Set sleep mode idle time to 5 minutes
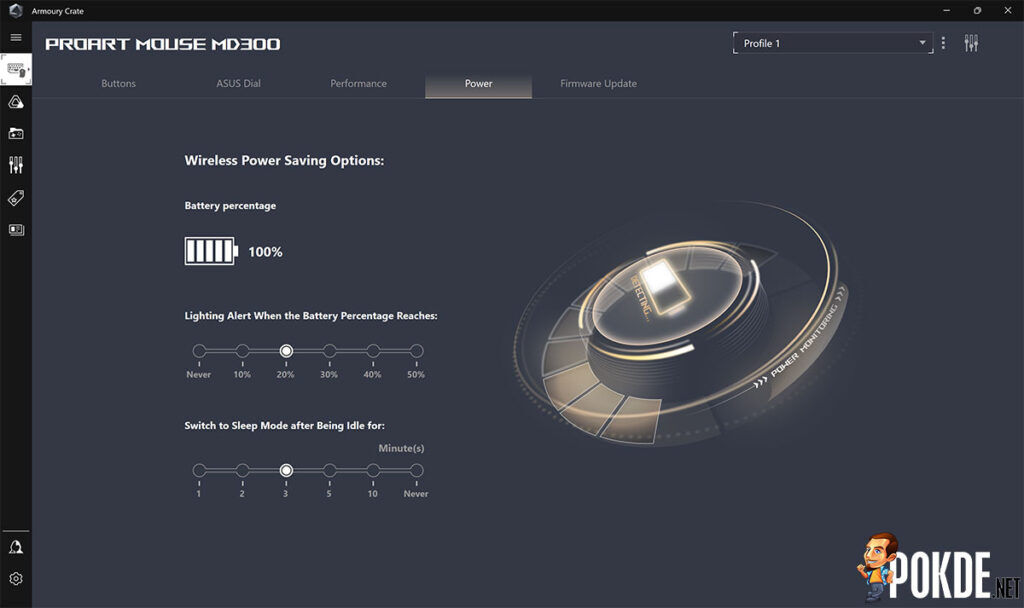 click(329, 470)
